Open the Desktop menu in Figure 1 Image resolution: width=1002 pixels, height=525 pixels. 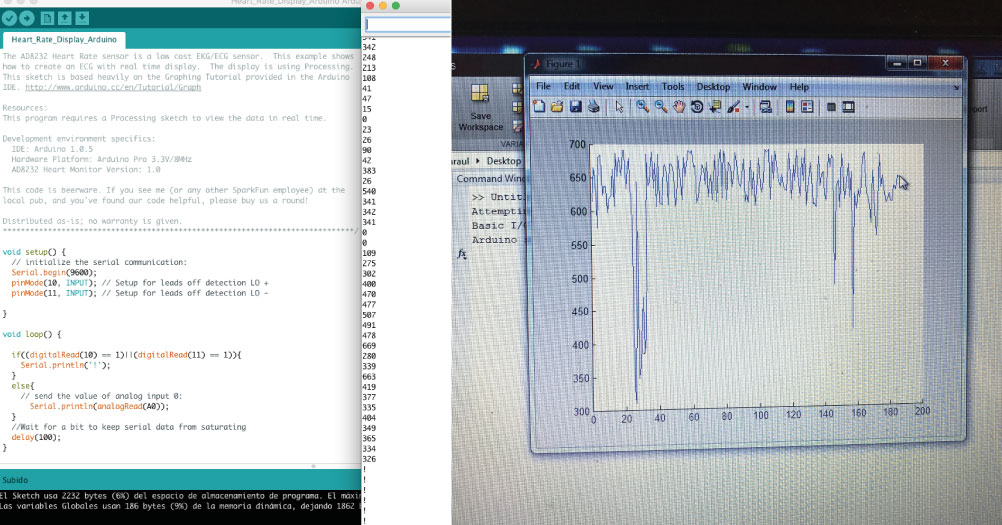[x=713, y=86]
